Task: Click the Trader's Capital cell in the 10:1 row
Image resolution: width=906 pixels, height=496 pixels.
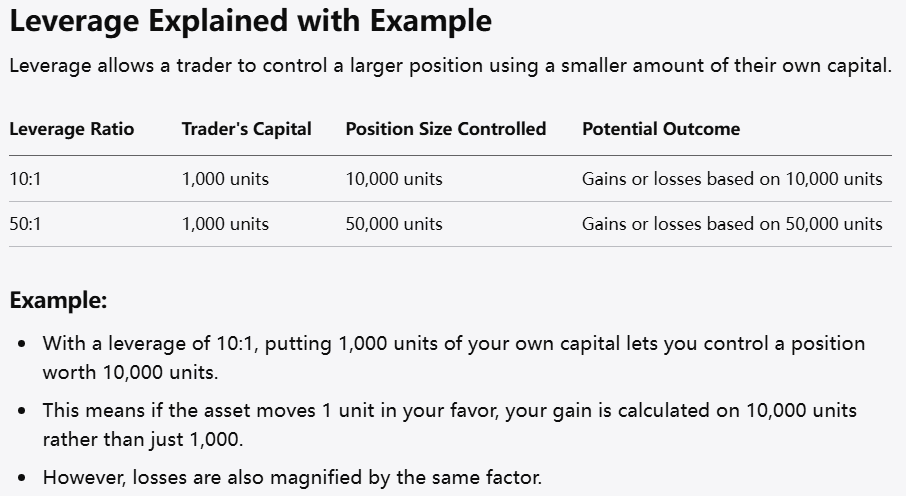Action: [225, 179]
